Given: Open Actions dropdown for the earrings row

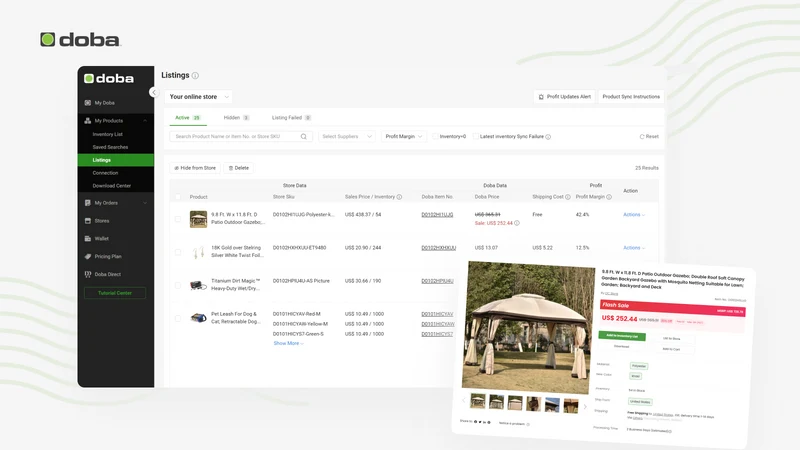Looking at the screenshot, I should [x=634, y=248].
